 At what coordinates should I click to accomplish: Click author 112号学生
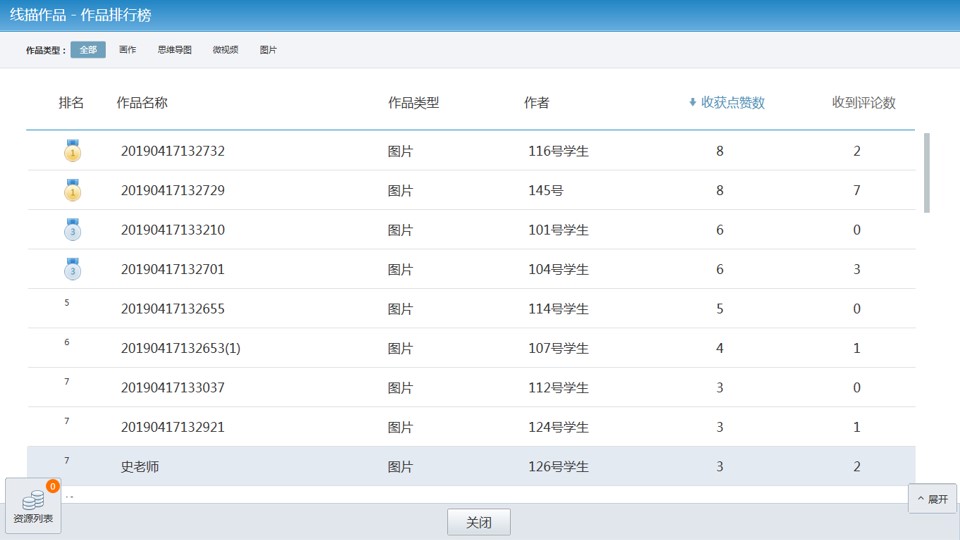click(558, 387)
